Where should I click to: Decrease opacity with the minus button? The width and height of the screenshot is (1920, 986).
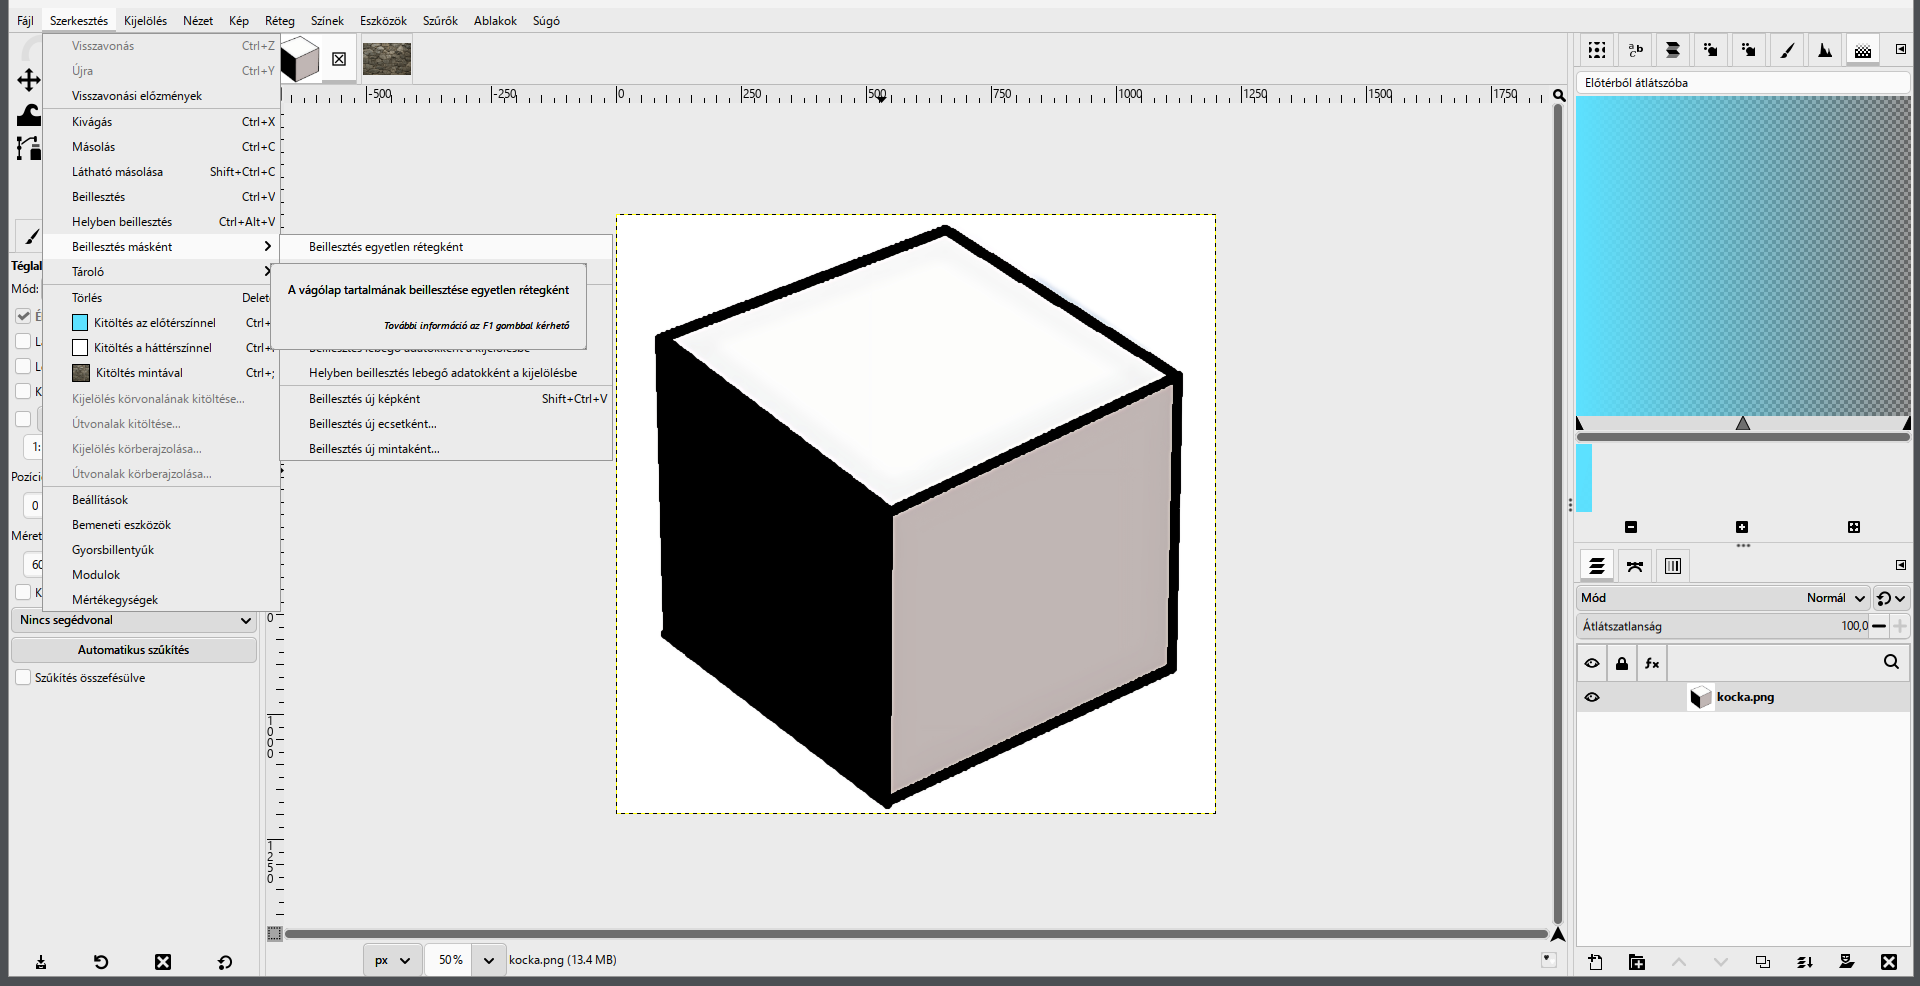tap(1879, 626)
